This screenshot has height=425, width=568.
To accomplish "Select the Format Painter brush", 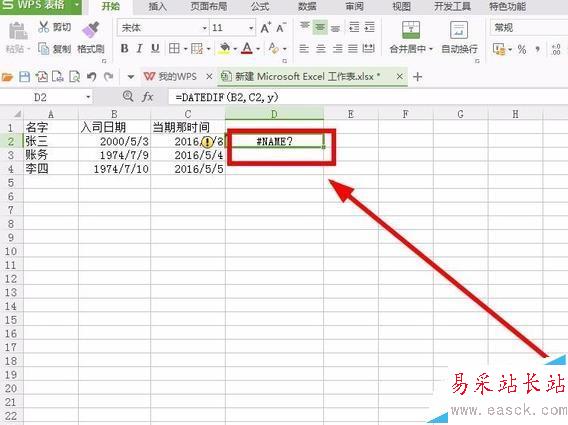I will [91, 30].
